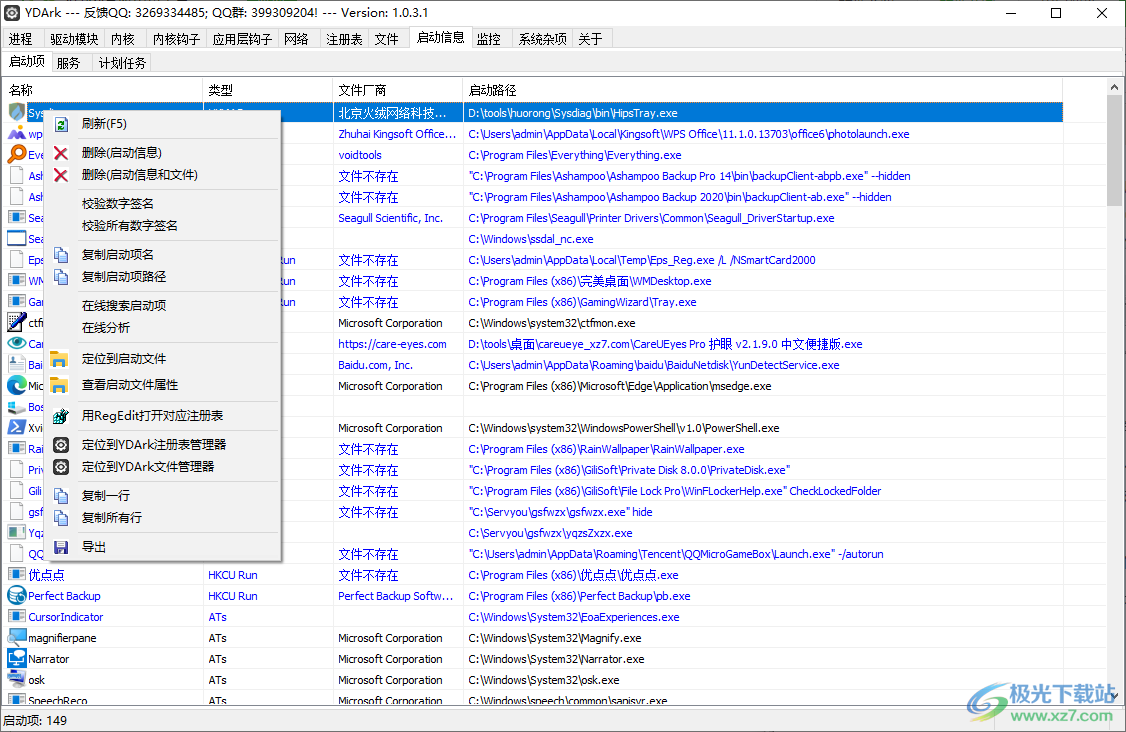Sort by the 类型 column header
The image size is (1126, 732).
268,91
